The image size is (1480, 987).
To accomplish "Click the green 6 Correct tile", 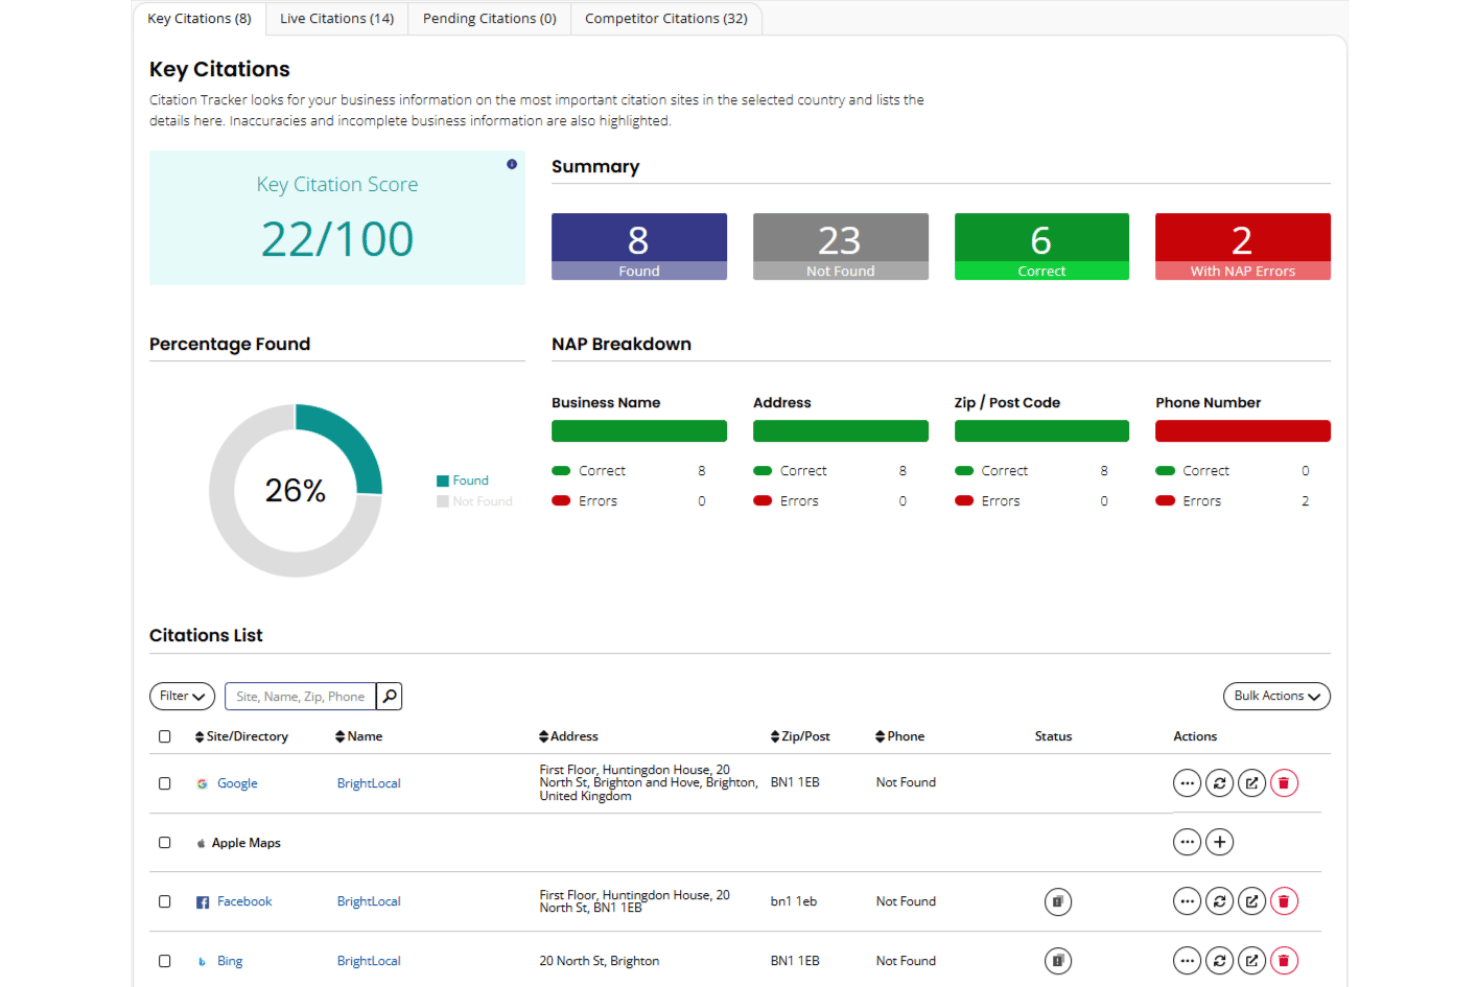I will (x=1041, y=246).
